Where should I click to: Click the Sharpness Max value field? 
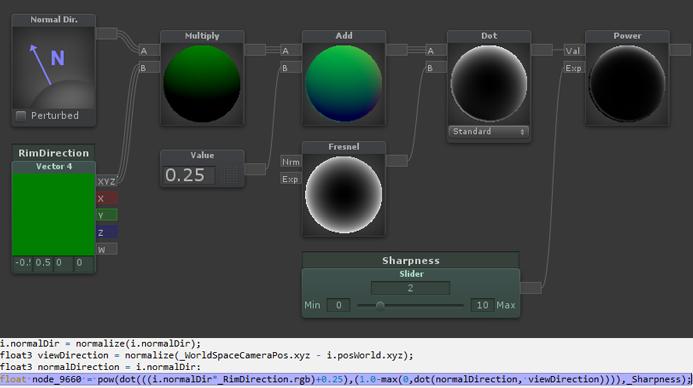pyautogui.click(x=482, y=305)
